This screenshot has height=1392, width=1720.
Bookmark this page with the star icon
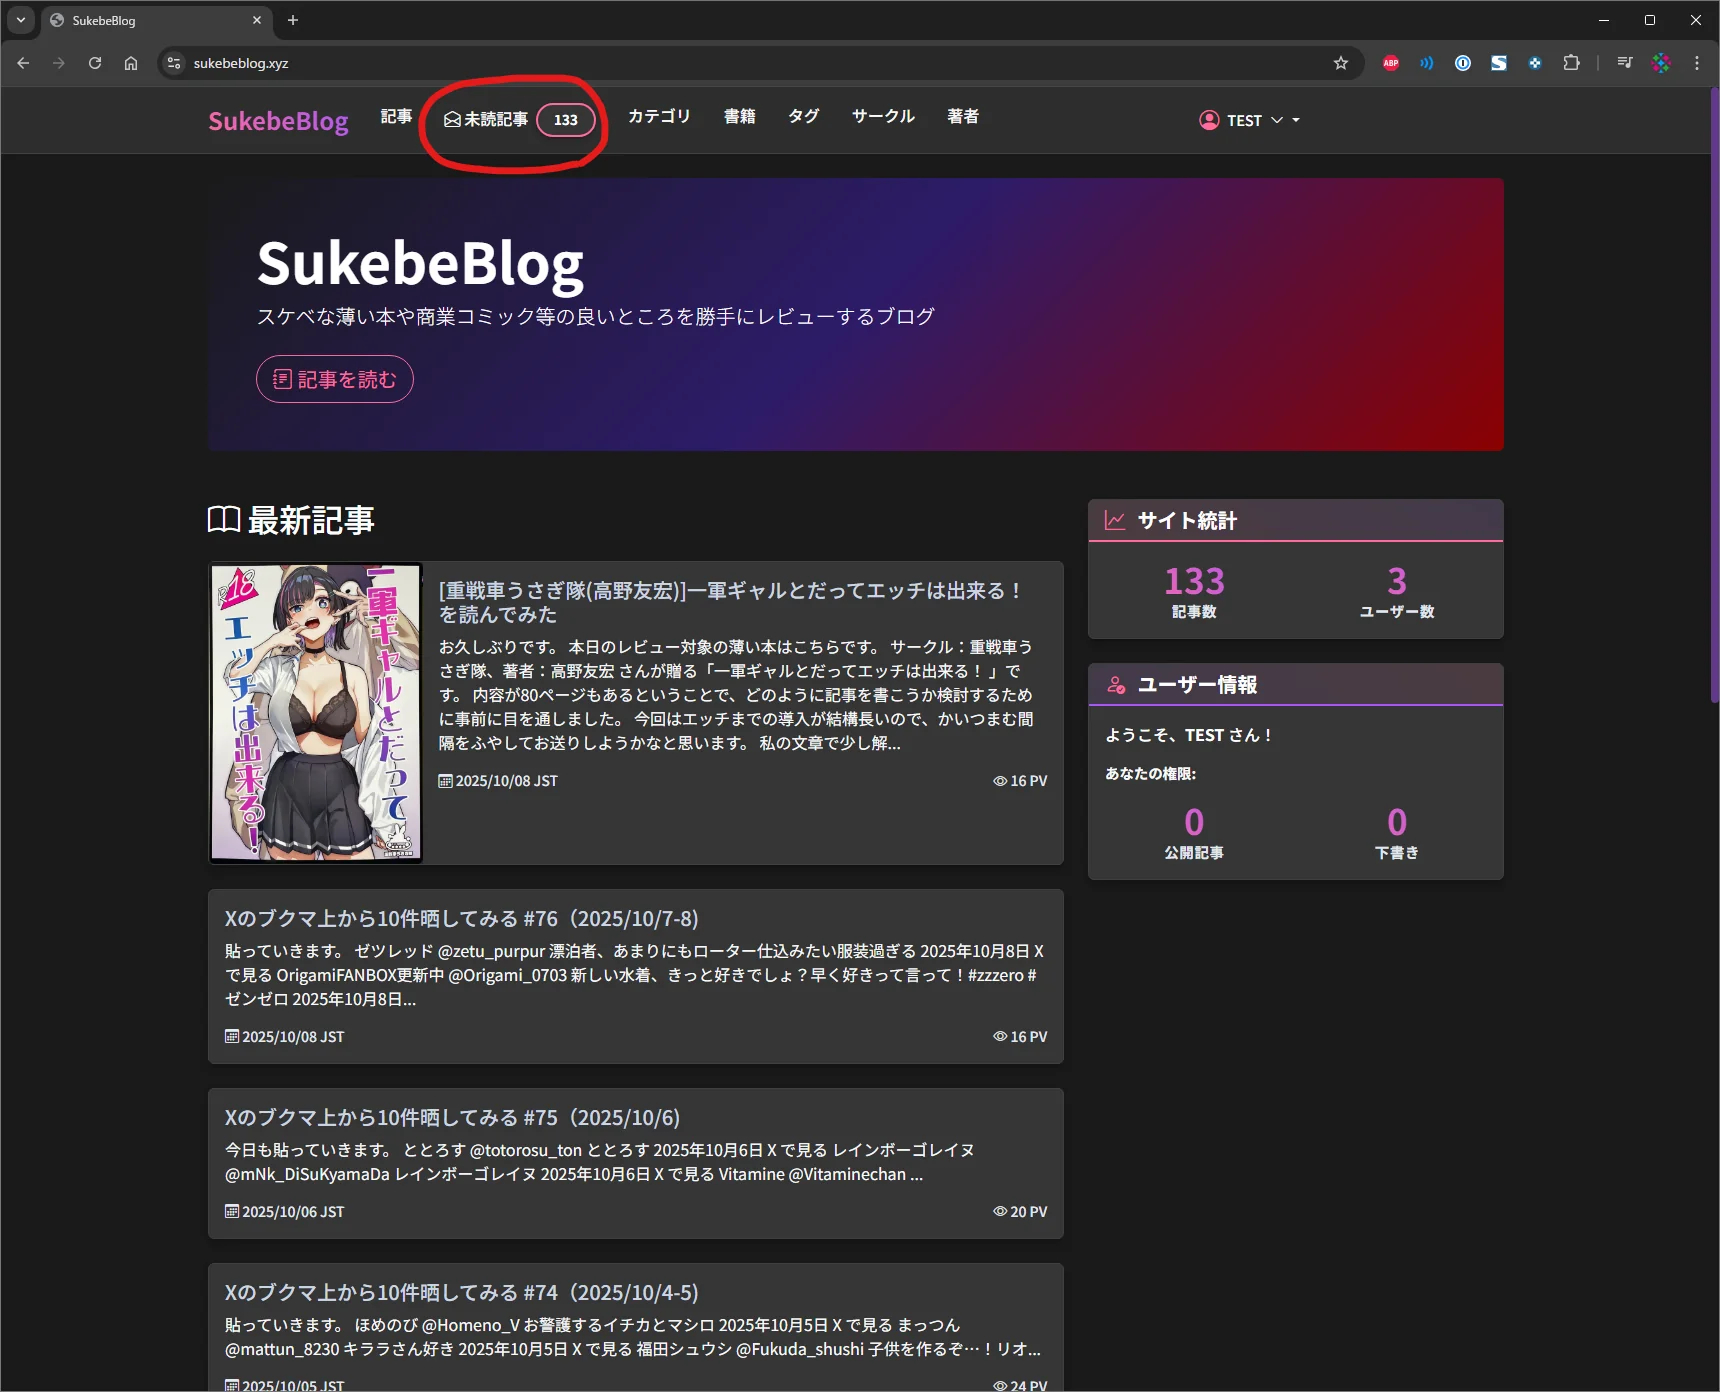coord(1341,63)
